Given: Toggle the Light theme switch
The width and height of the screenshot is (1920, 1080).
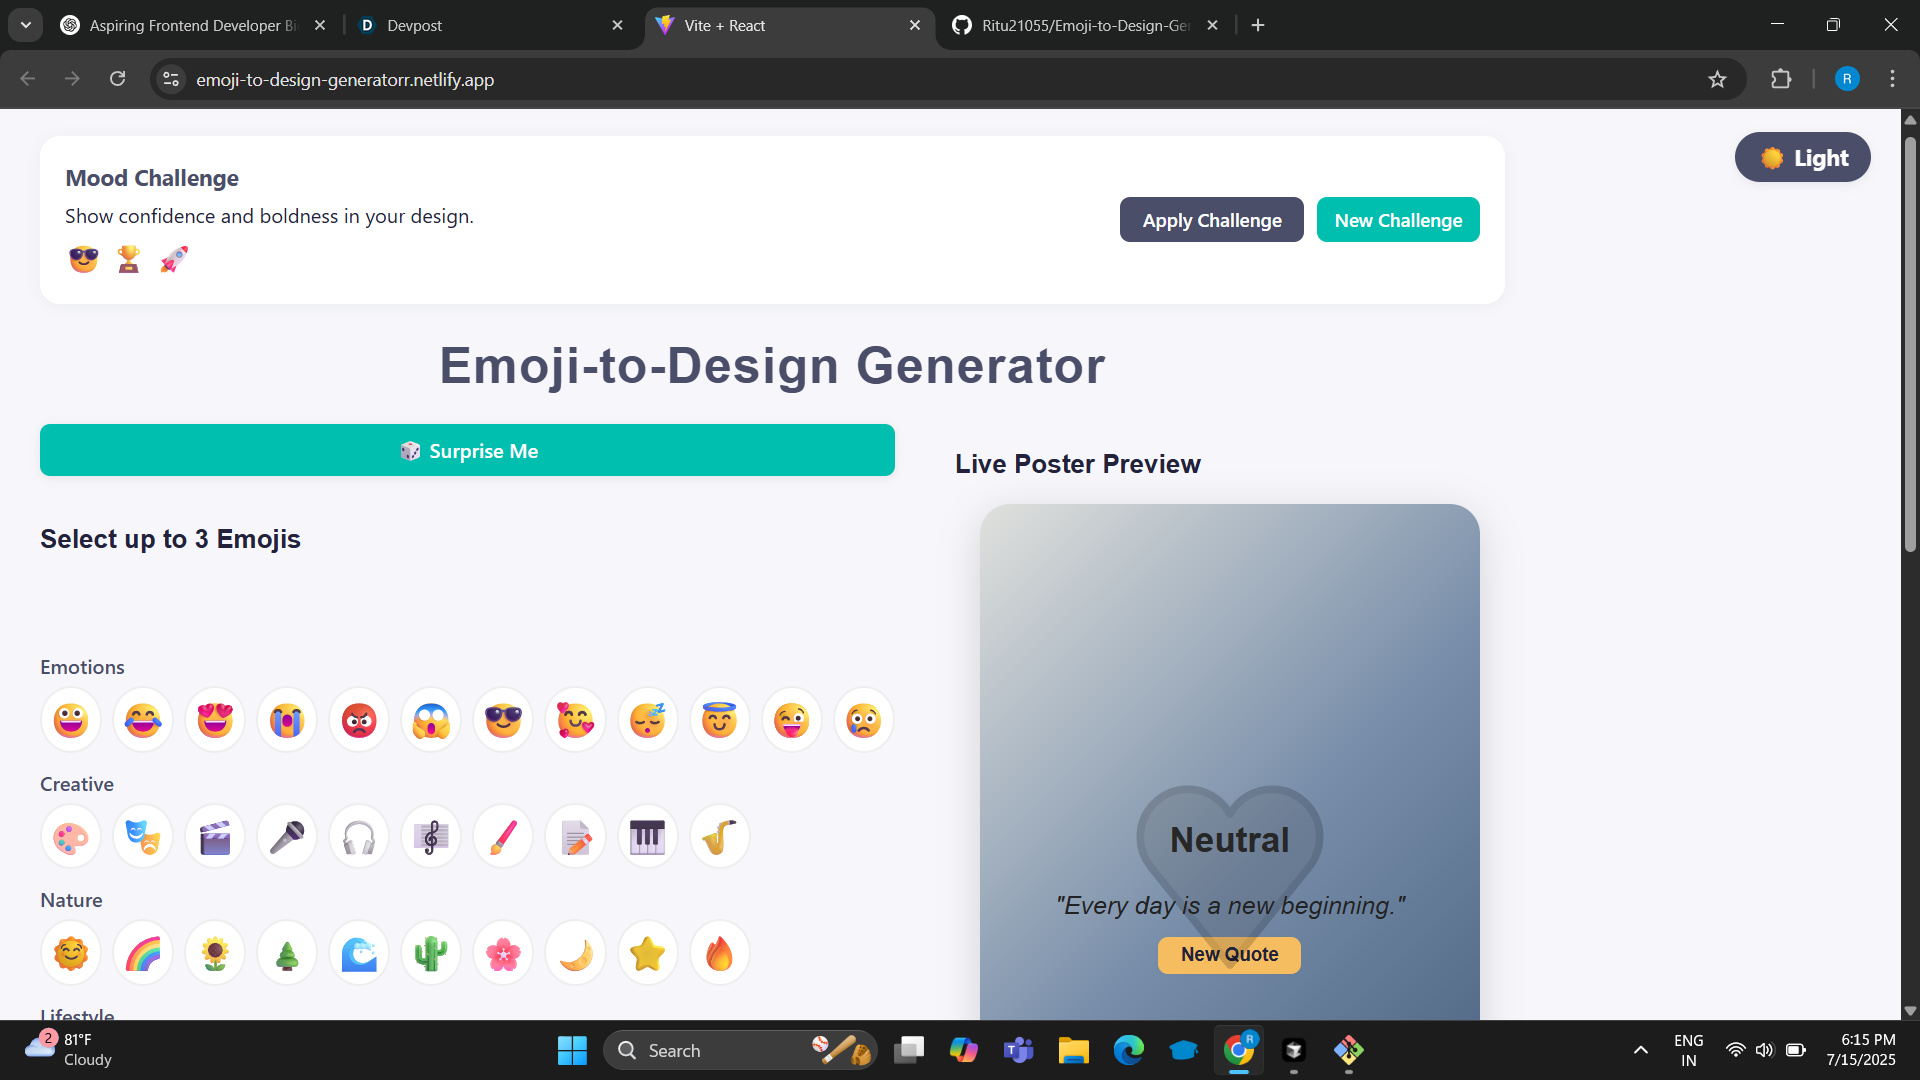Looking at the screenshot, I should (x=1802, y=157).
